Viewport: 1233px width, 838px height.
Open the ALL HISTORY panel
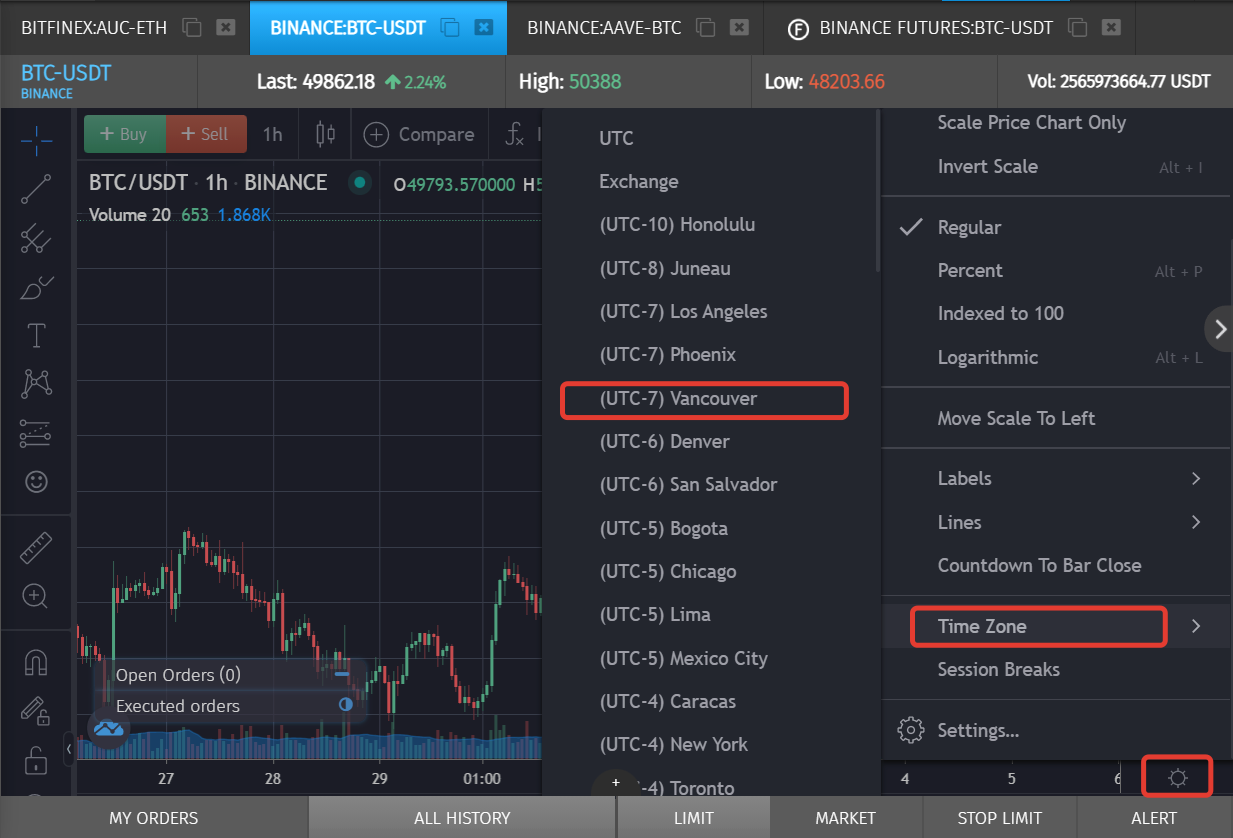(462, 817)
